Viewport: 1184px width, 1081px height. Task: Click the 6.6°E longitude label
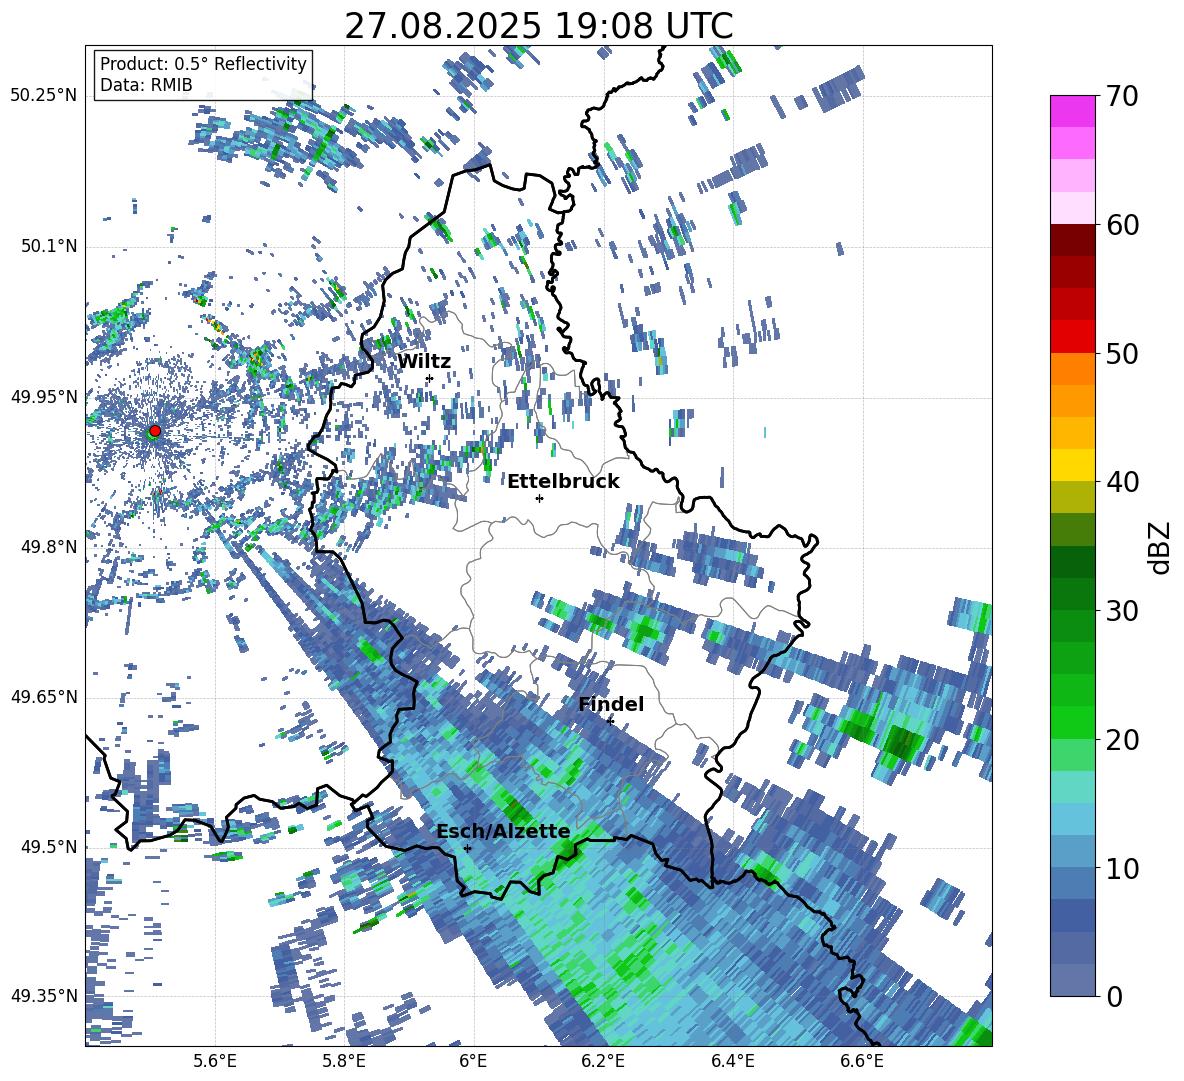pos(862,1061)
